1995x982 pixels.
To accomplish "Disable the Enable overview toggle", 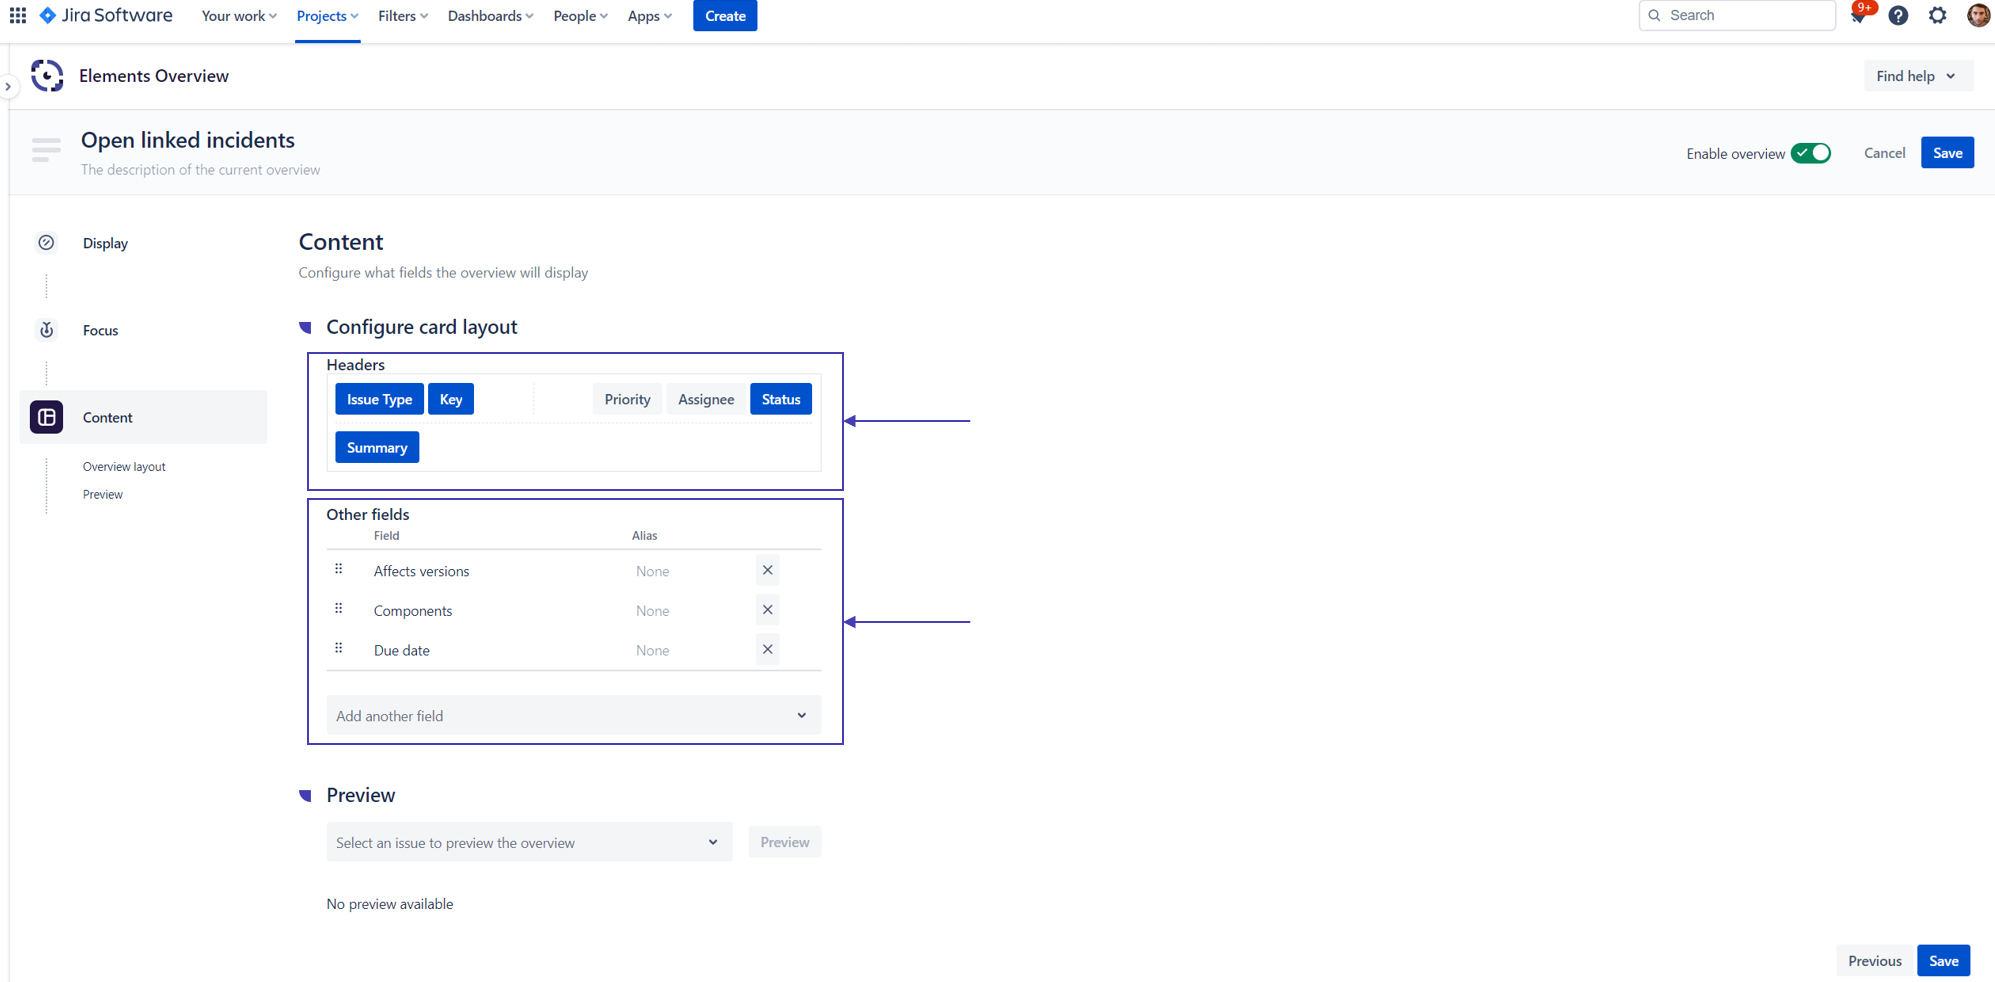I will click(1810, 153).
